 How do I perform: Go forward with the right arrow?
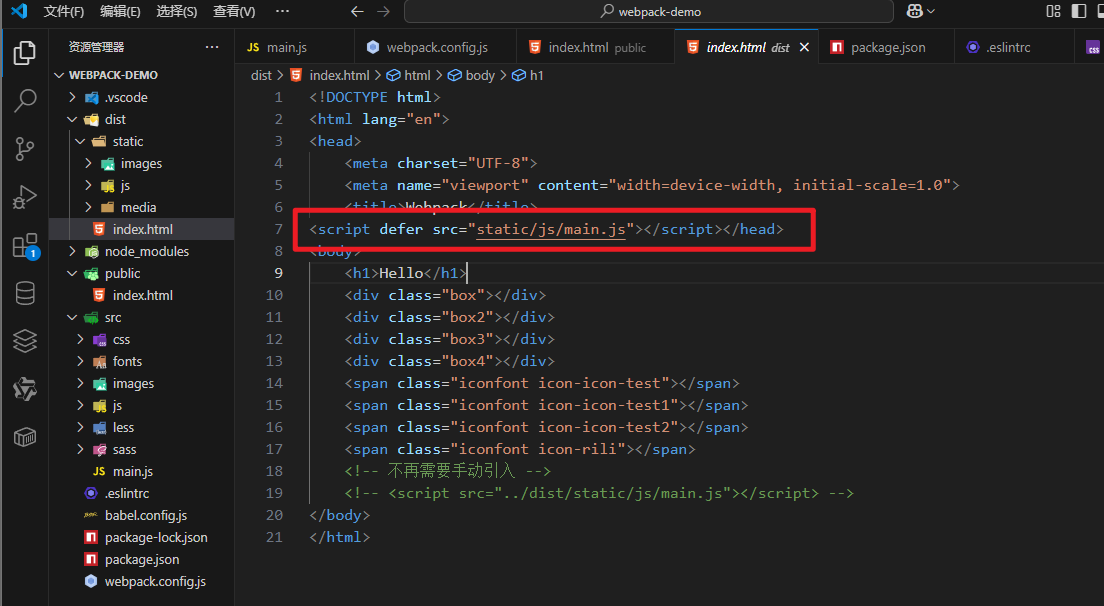click(383, 11)
